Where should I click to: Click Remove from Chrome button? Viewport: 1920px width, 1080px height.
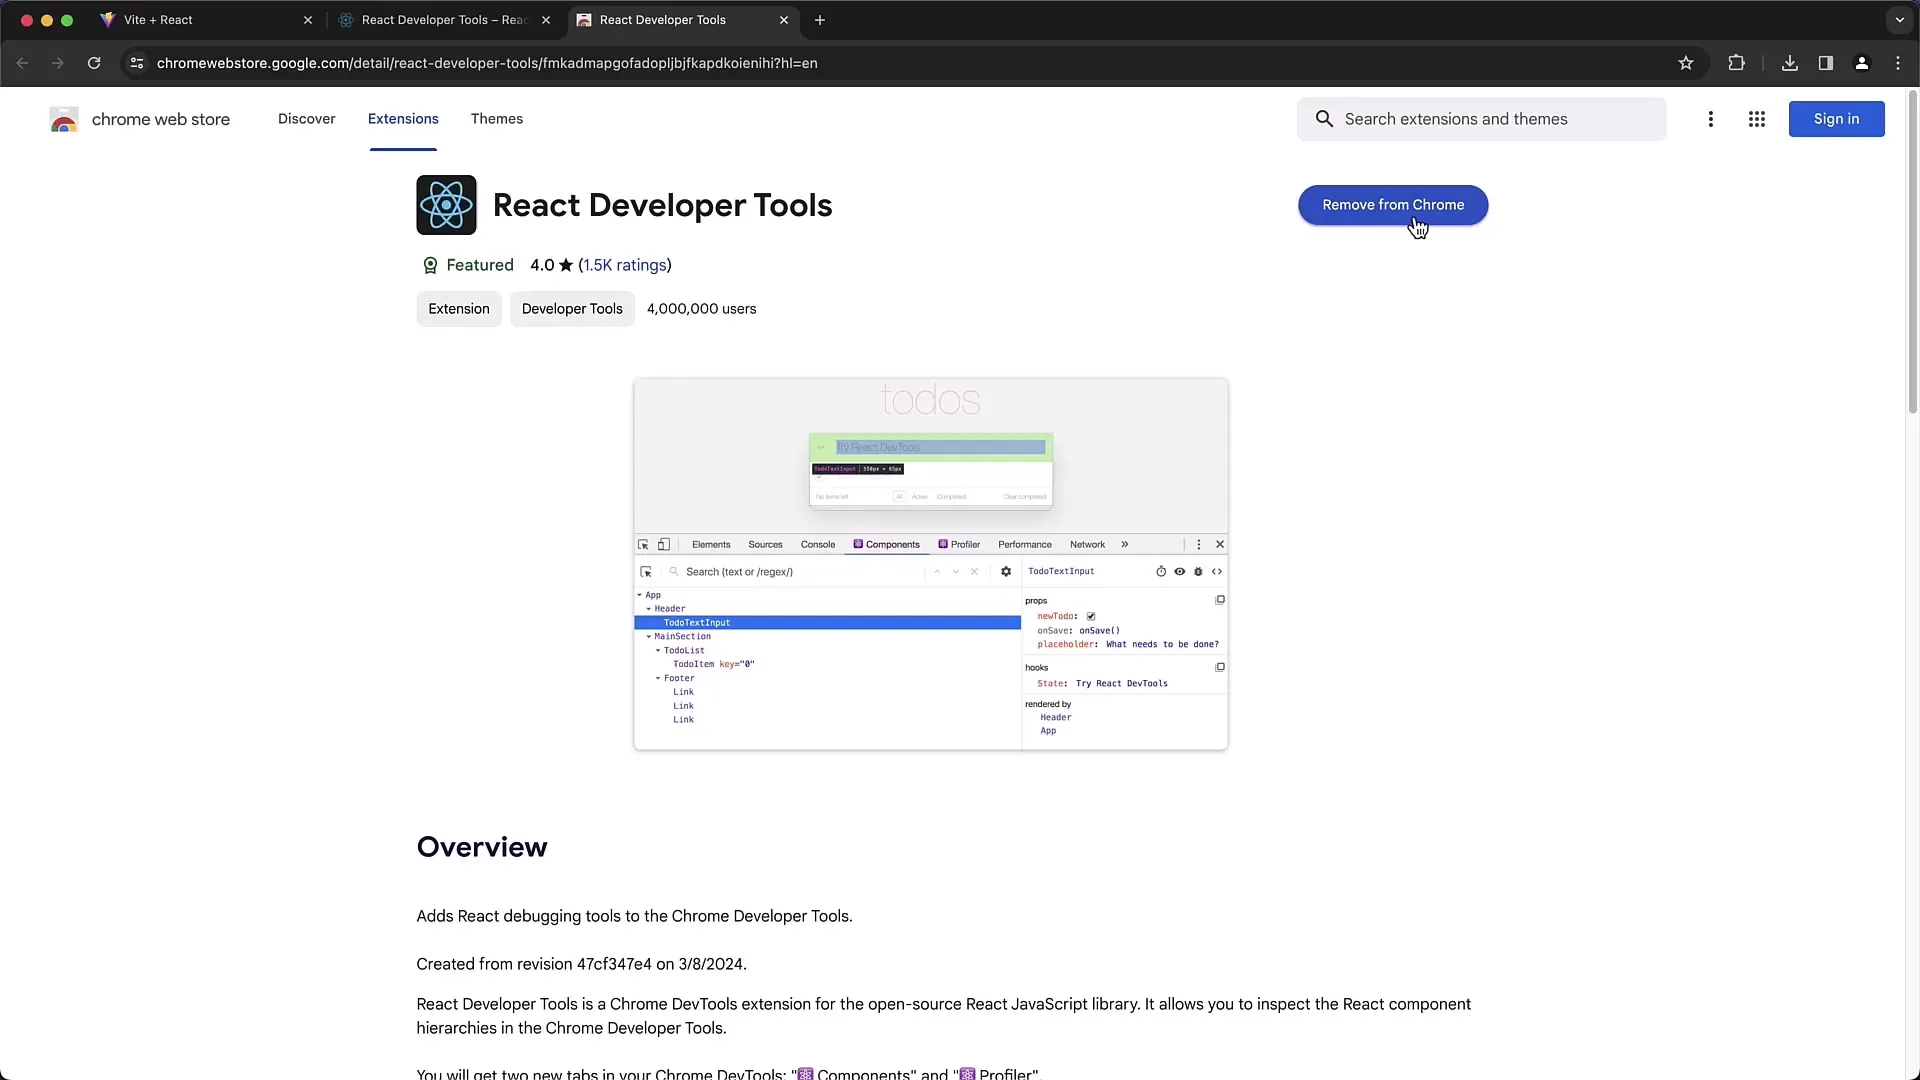click(x=1393, y=204)
